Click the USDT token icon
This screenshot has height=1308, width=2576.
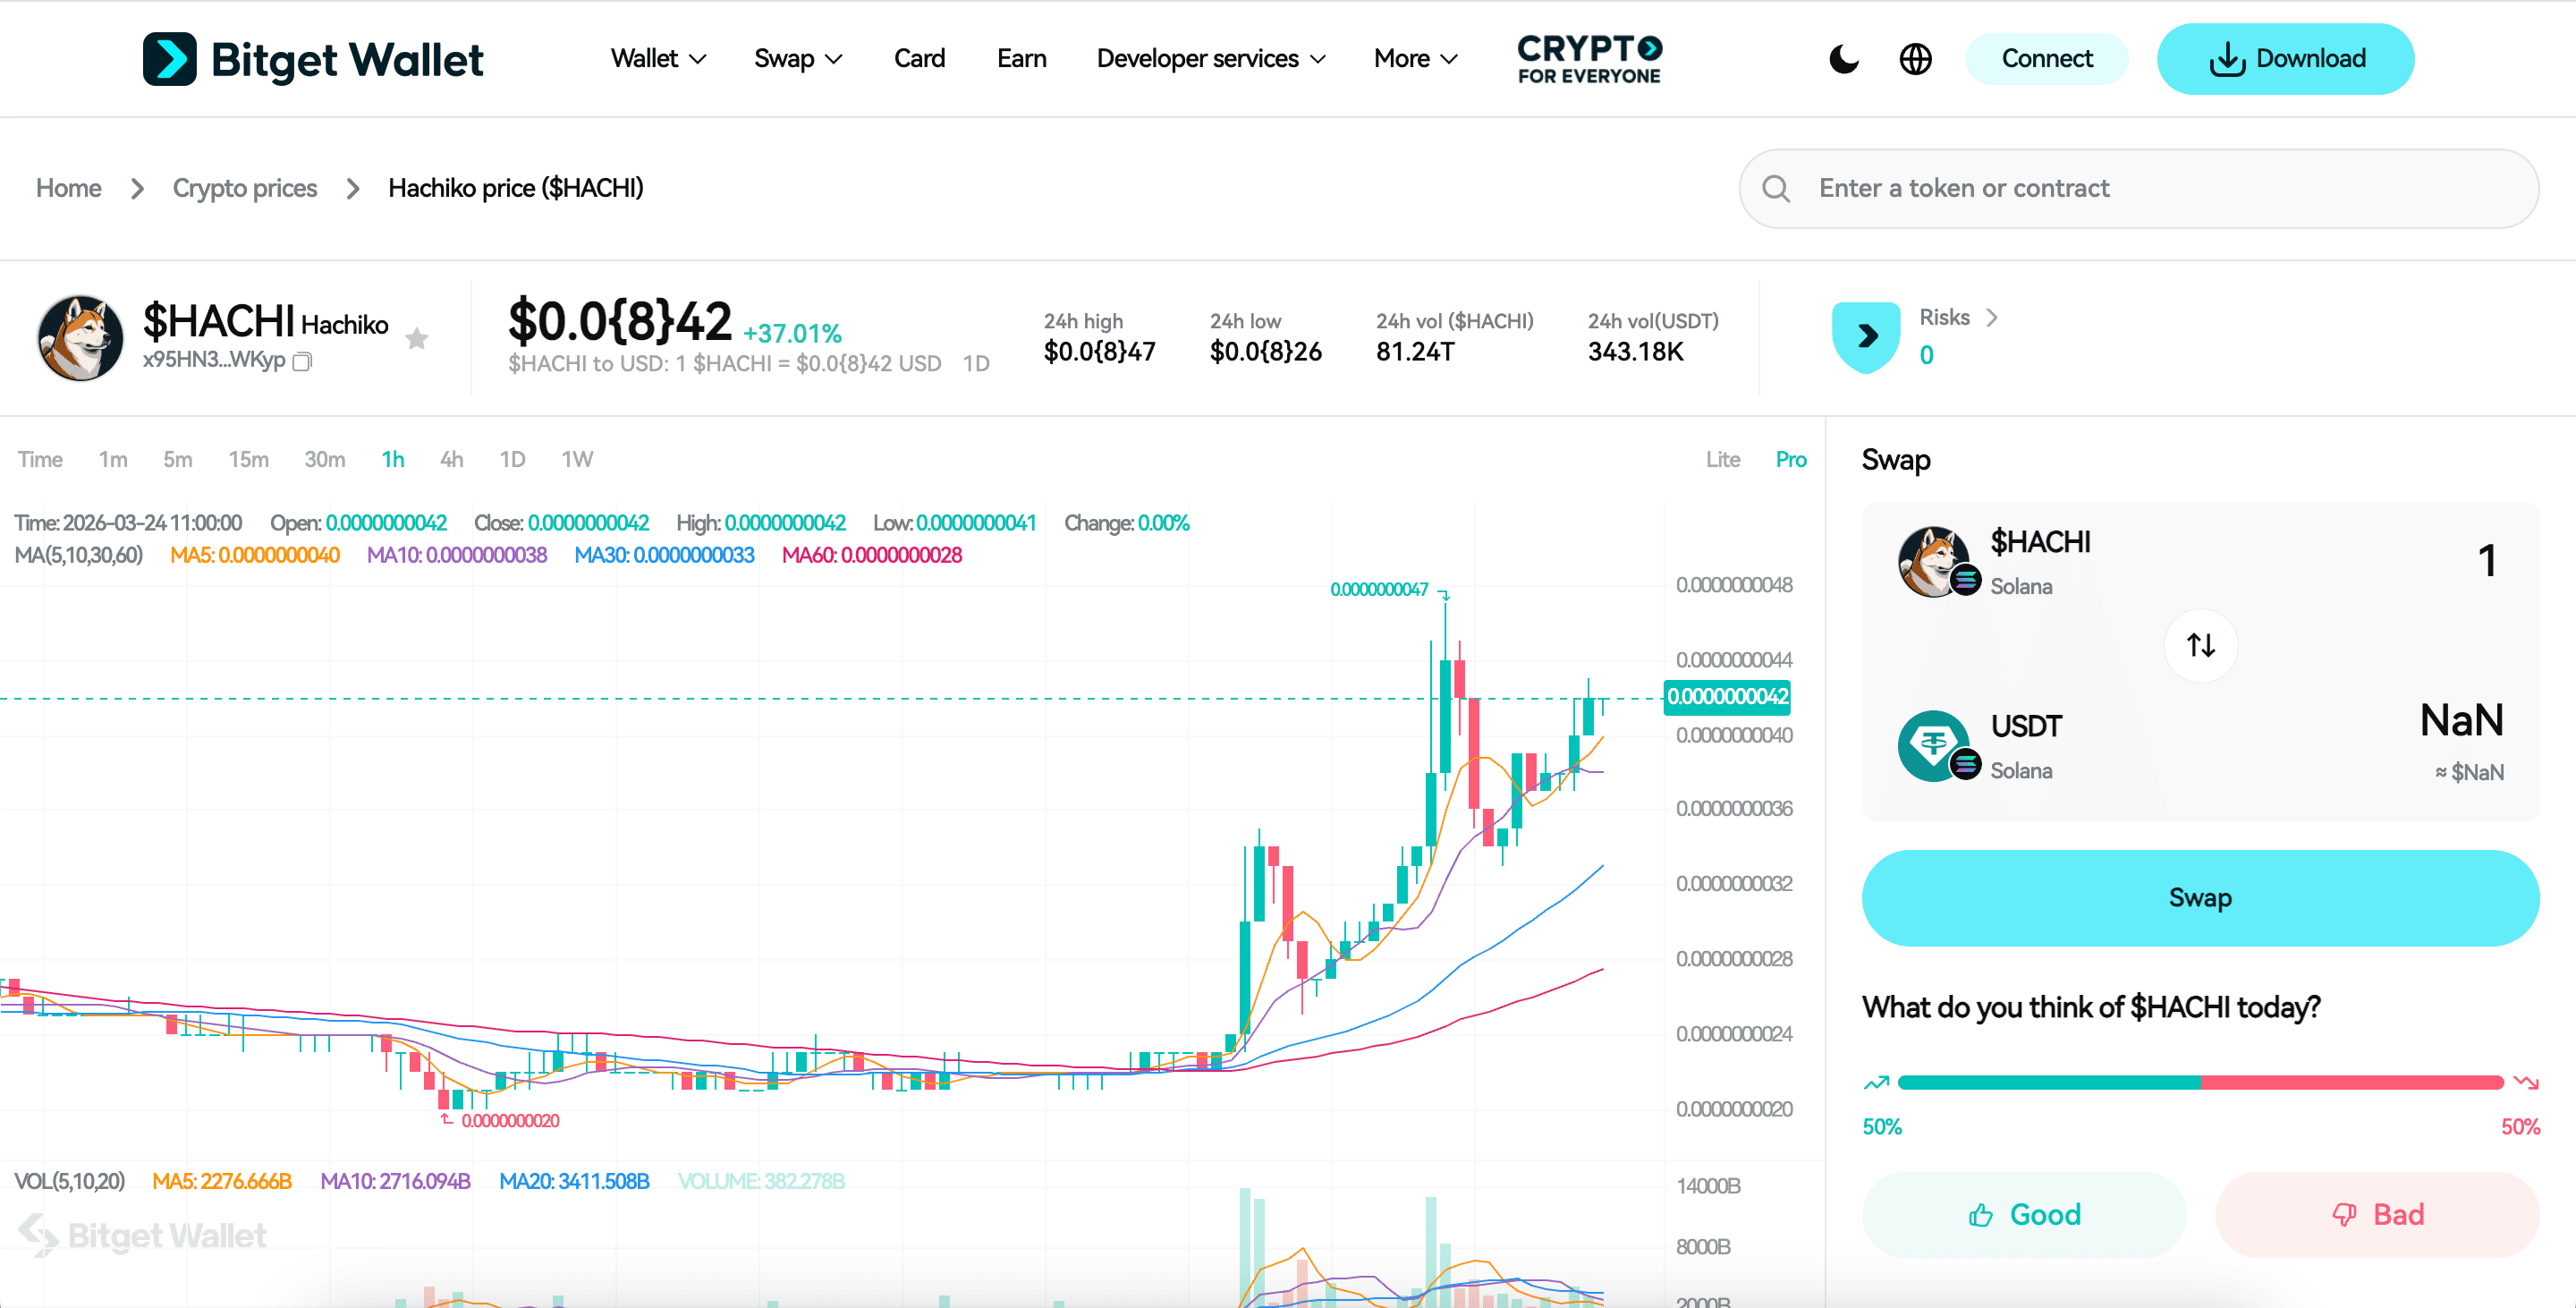pos(1935,745)
